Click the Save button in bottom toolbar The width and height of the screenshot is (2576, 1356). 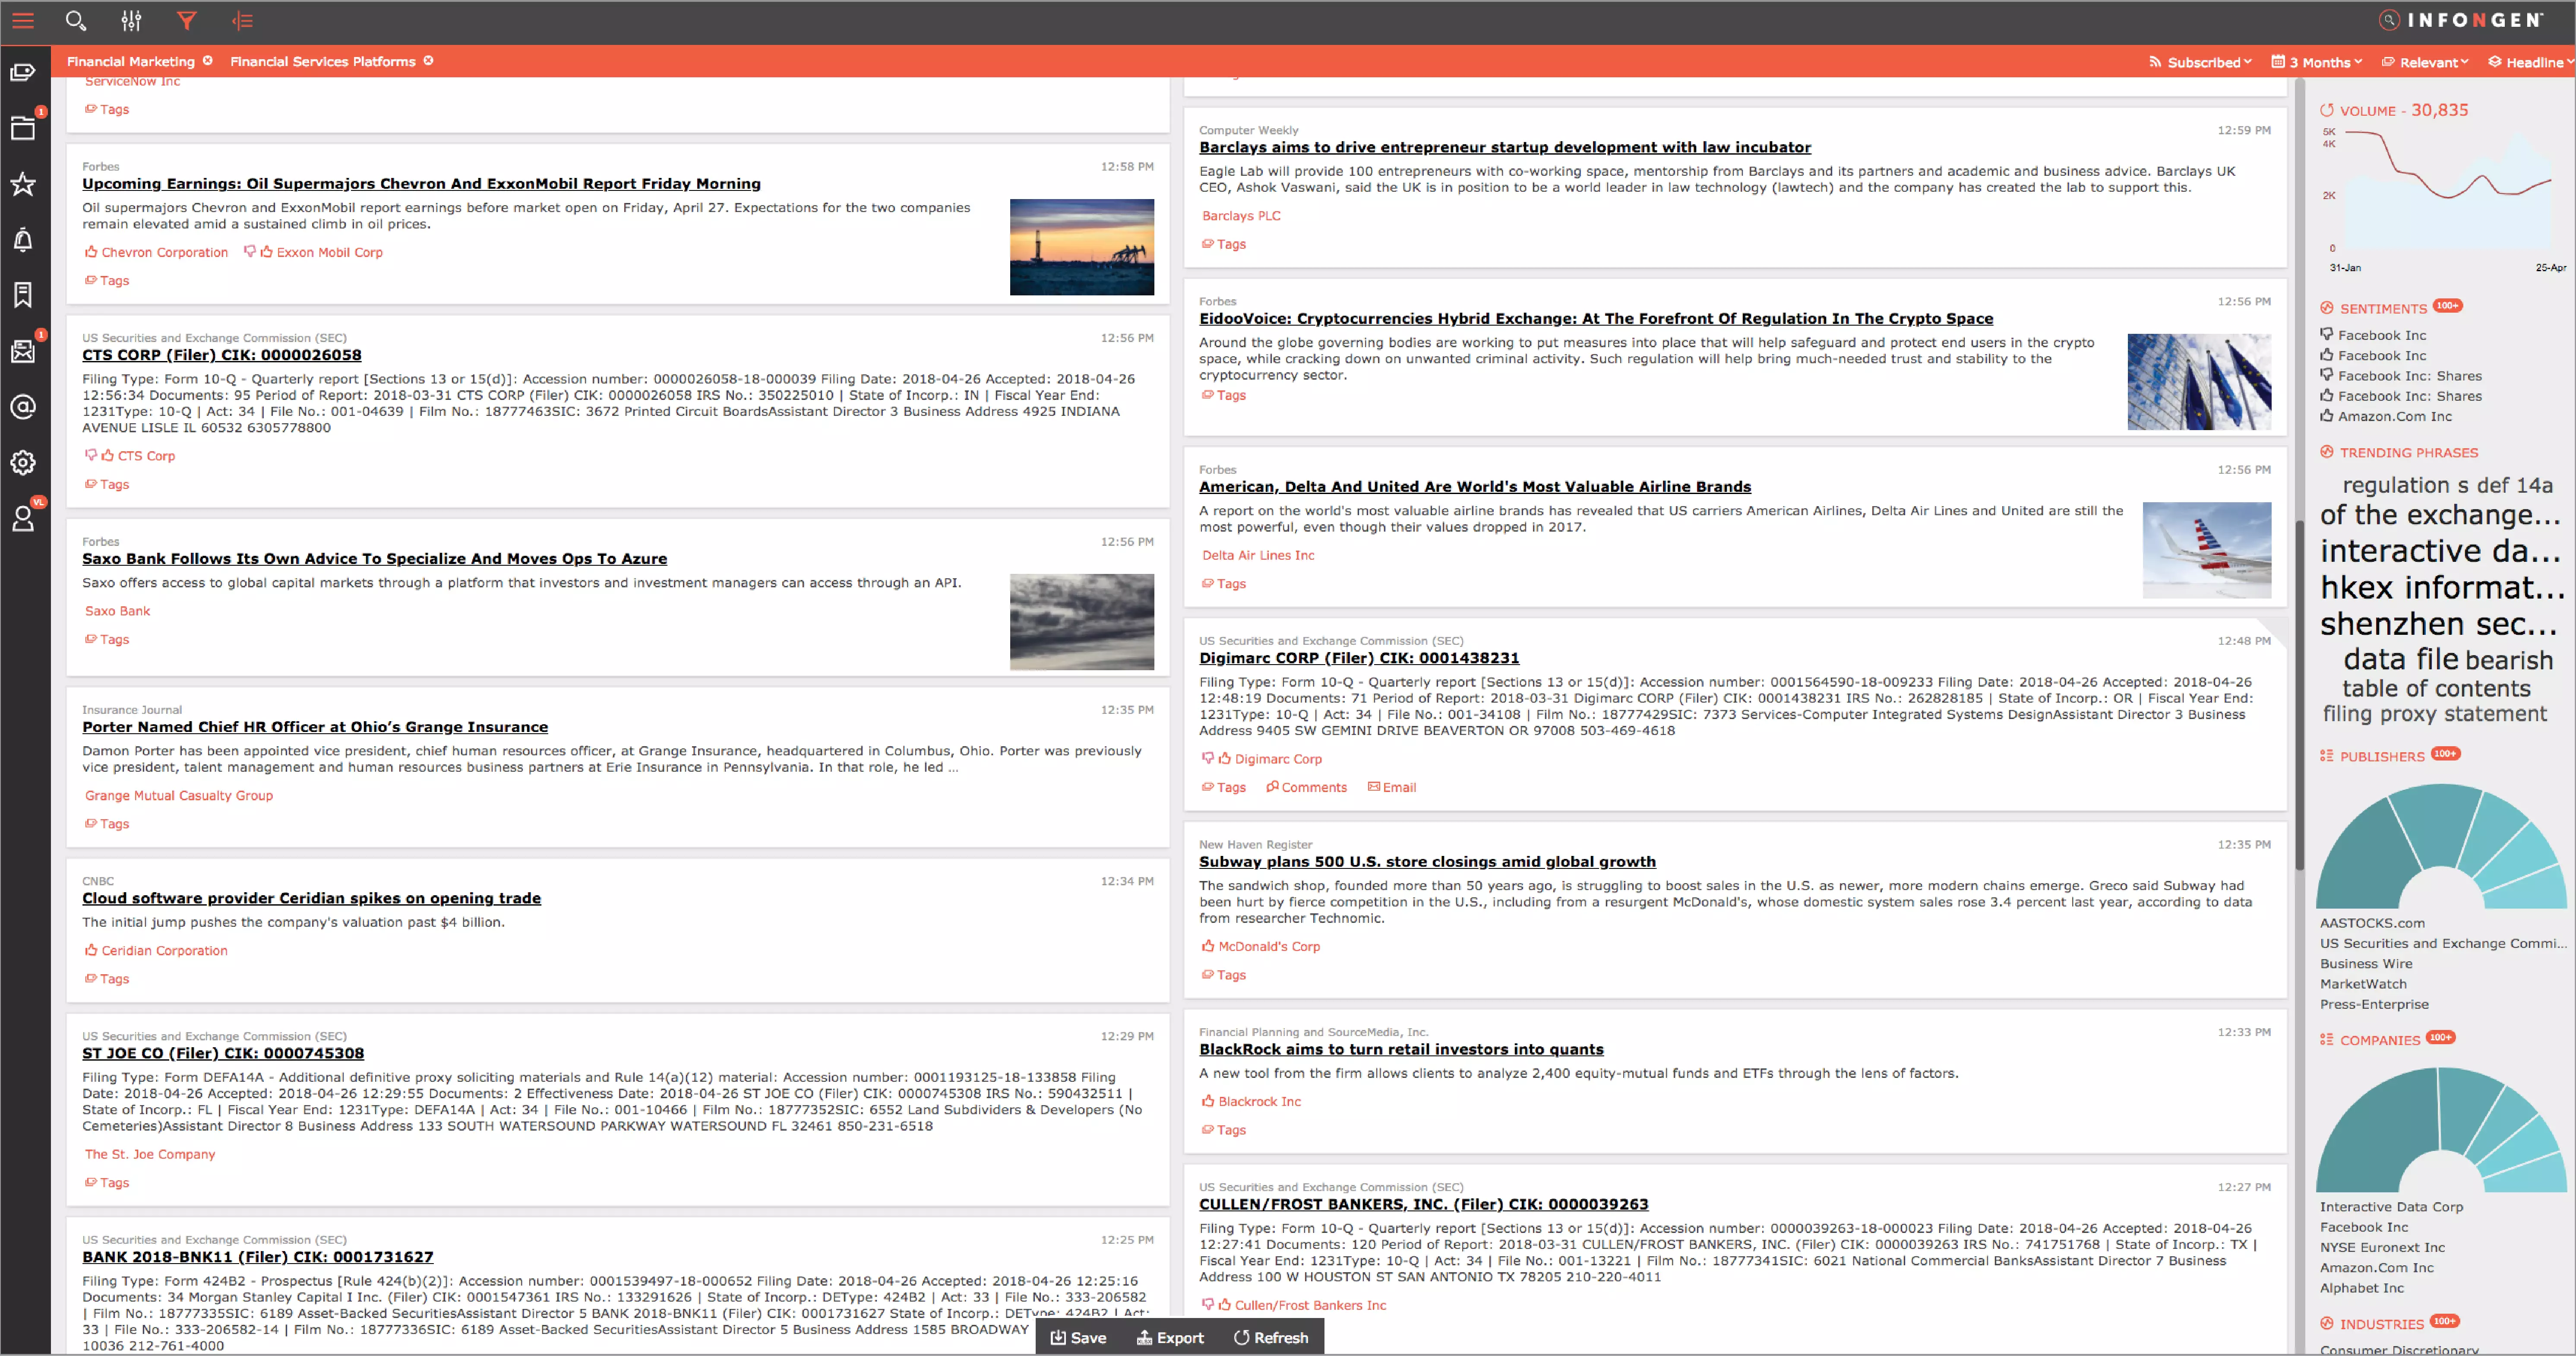tap(1078, 1338)
